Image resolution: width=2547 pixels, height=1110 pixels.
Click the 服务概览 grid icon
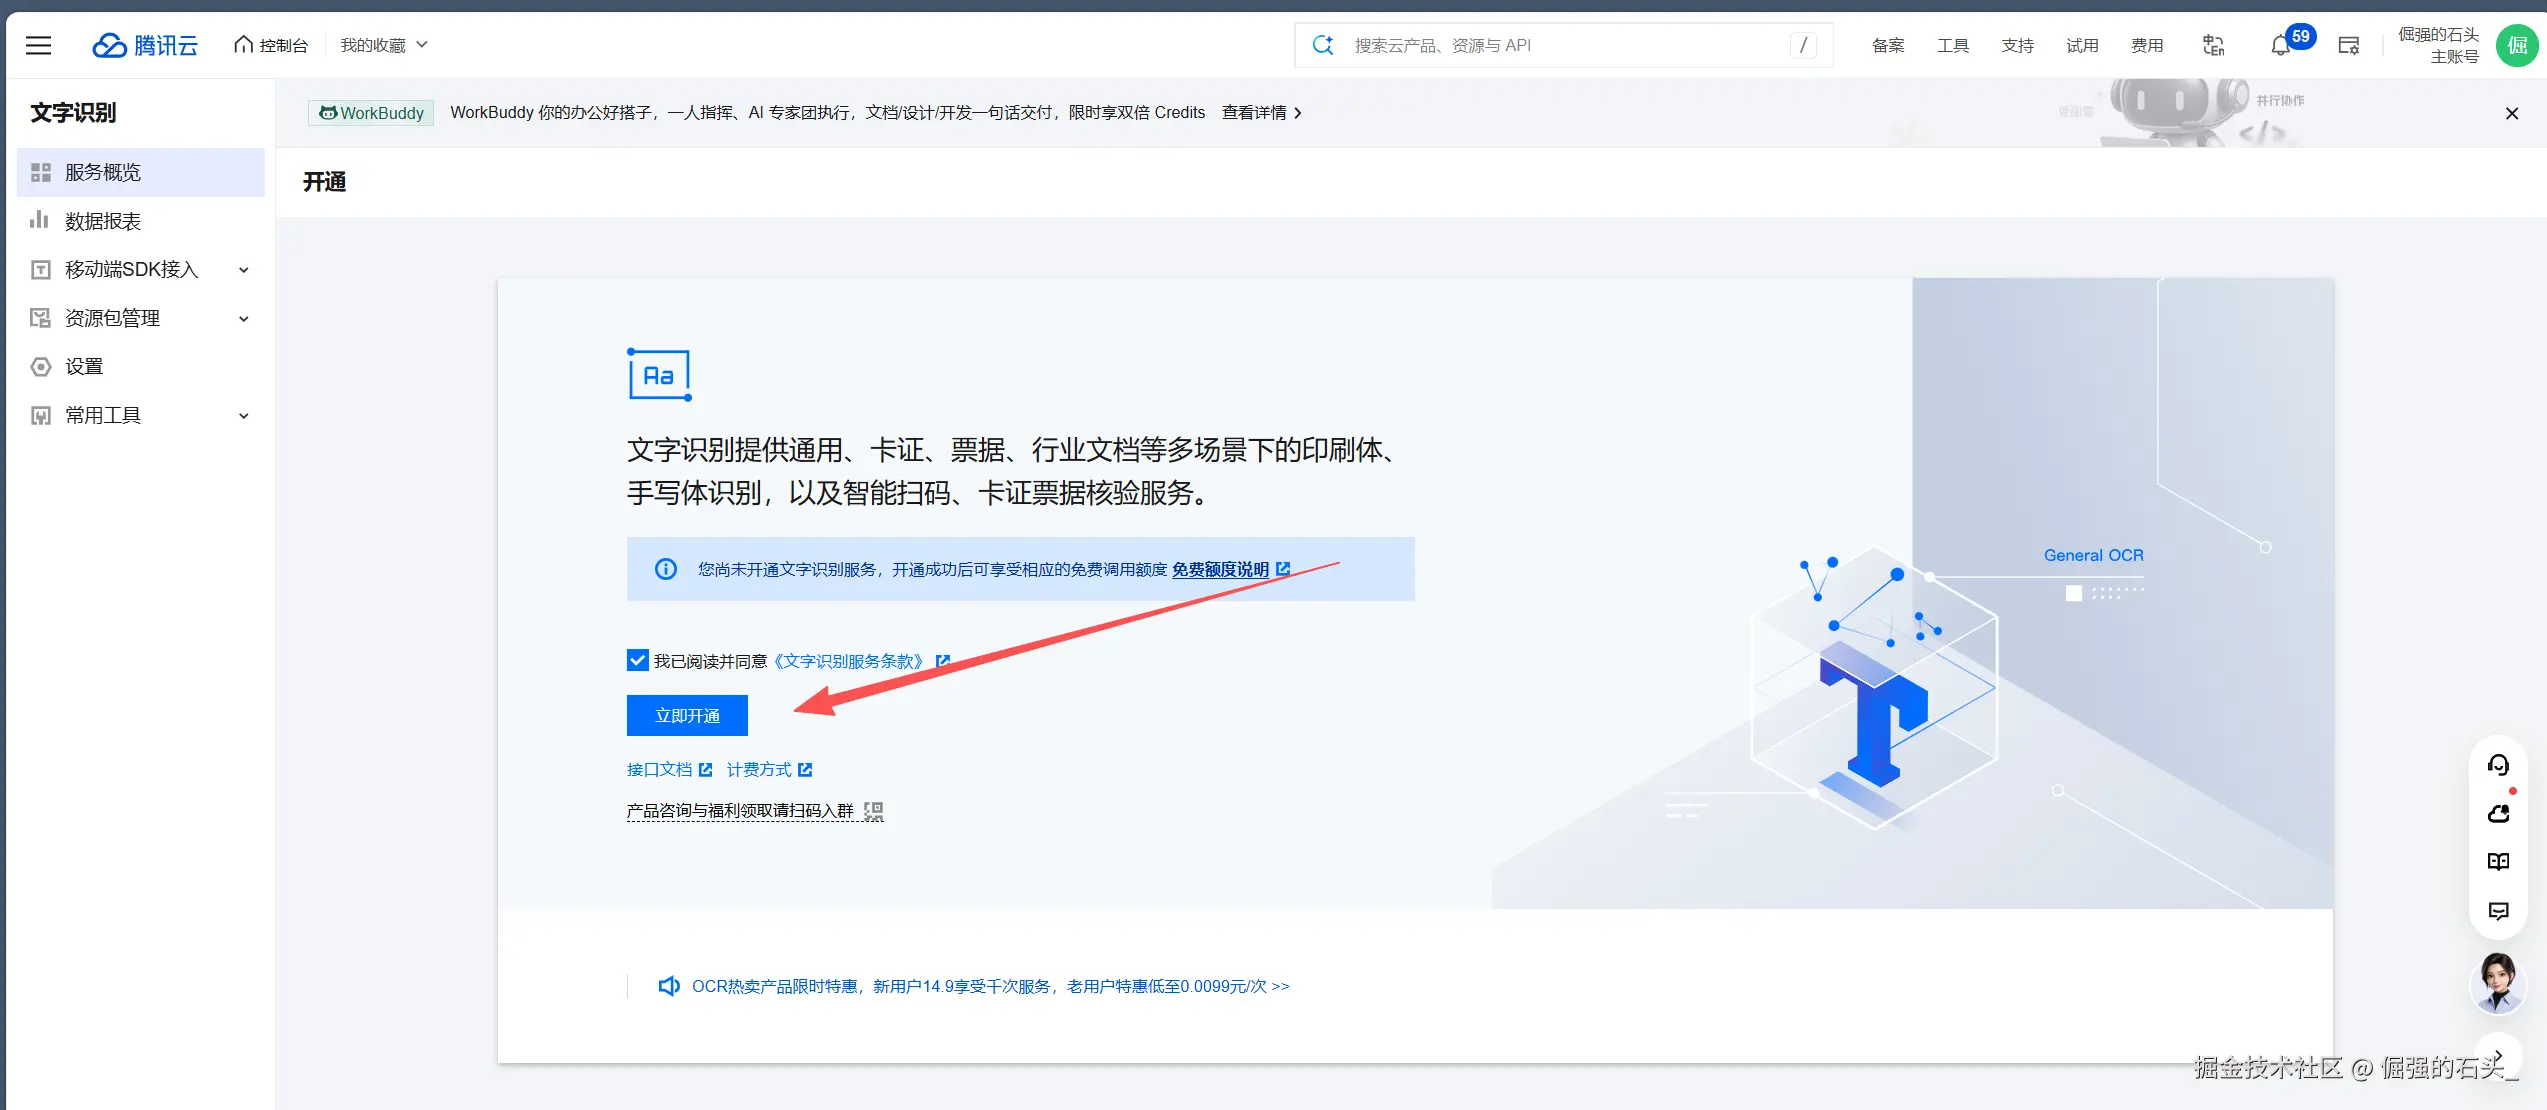point(40,172)
